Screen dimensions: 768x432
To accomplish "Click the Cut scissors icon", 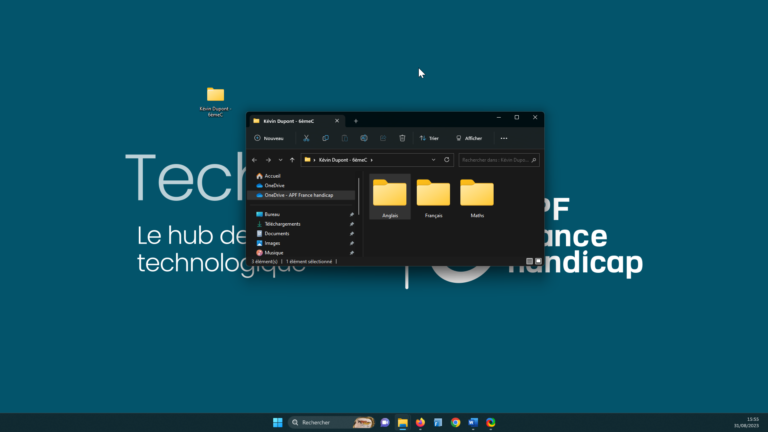I will coord(306,138).
